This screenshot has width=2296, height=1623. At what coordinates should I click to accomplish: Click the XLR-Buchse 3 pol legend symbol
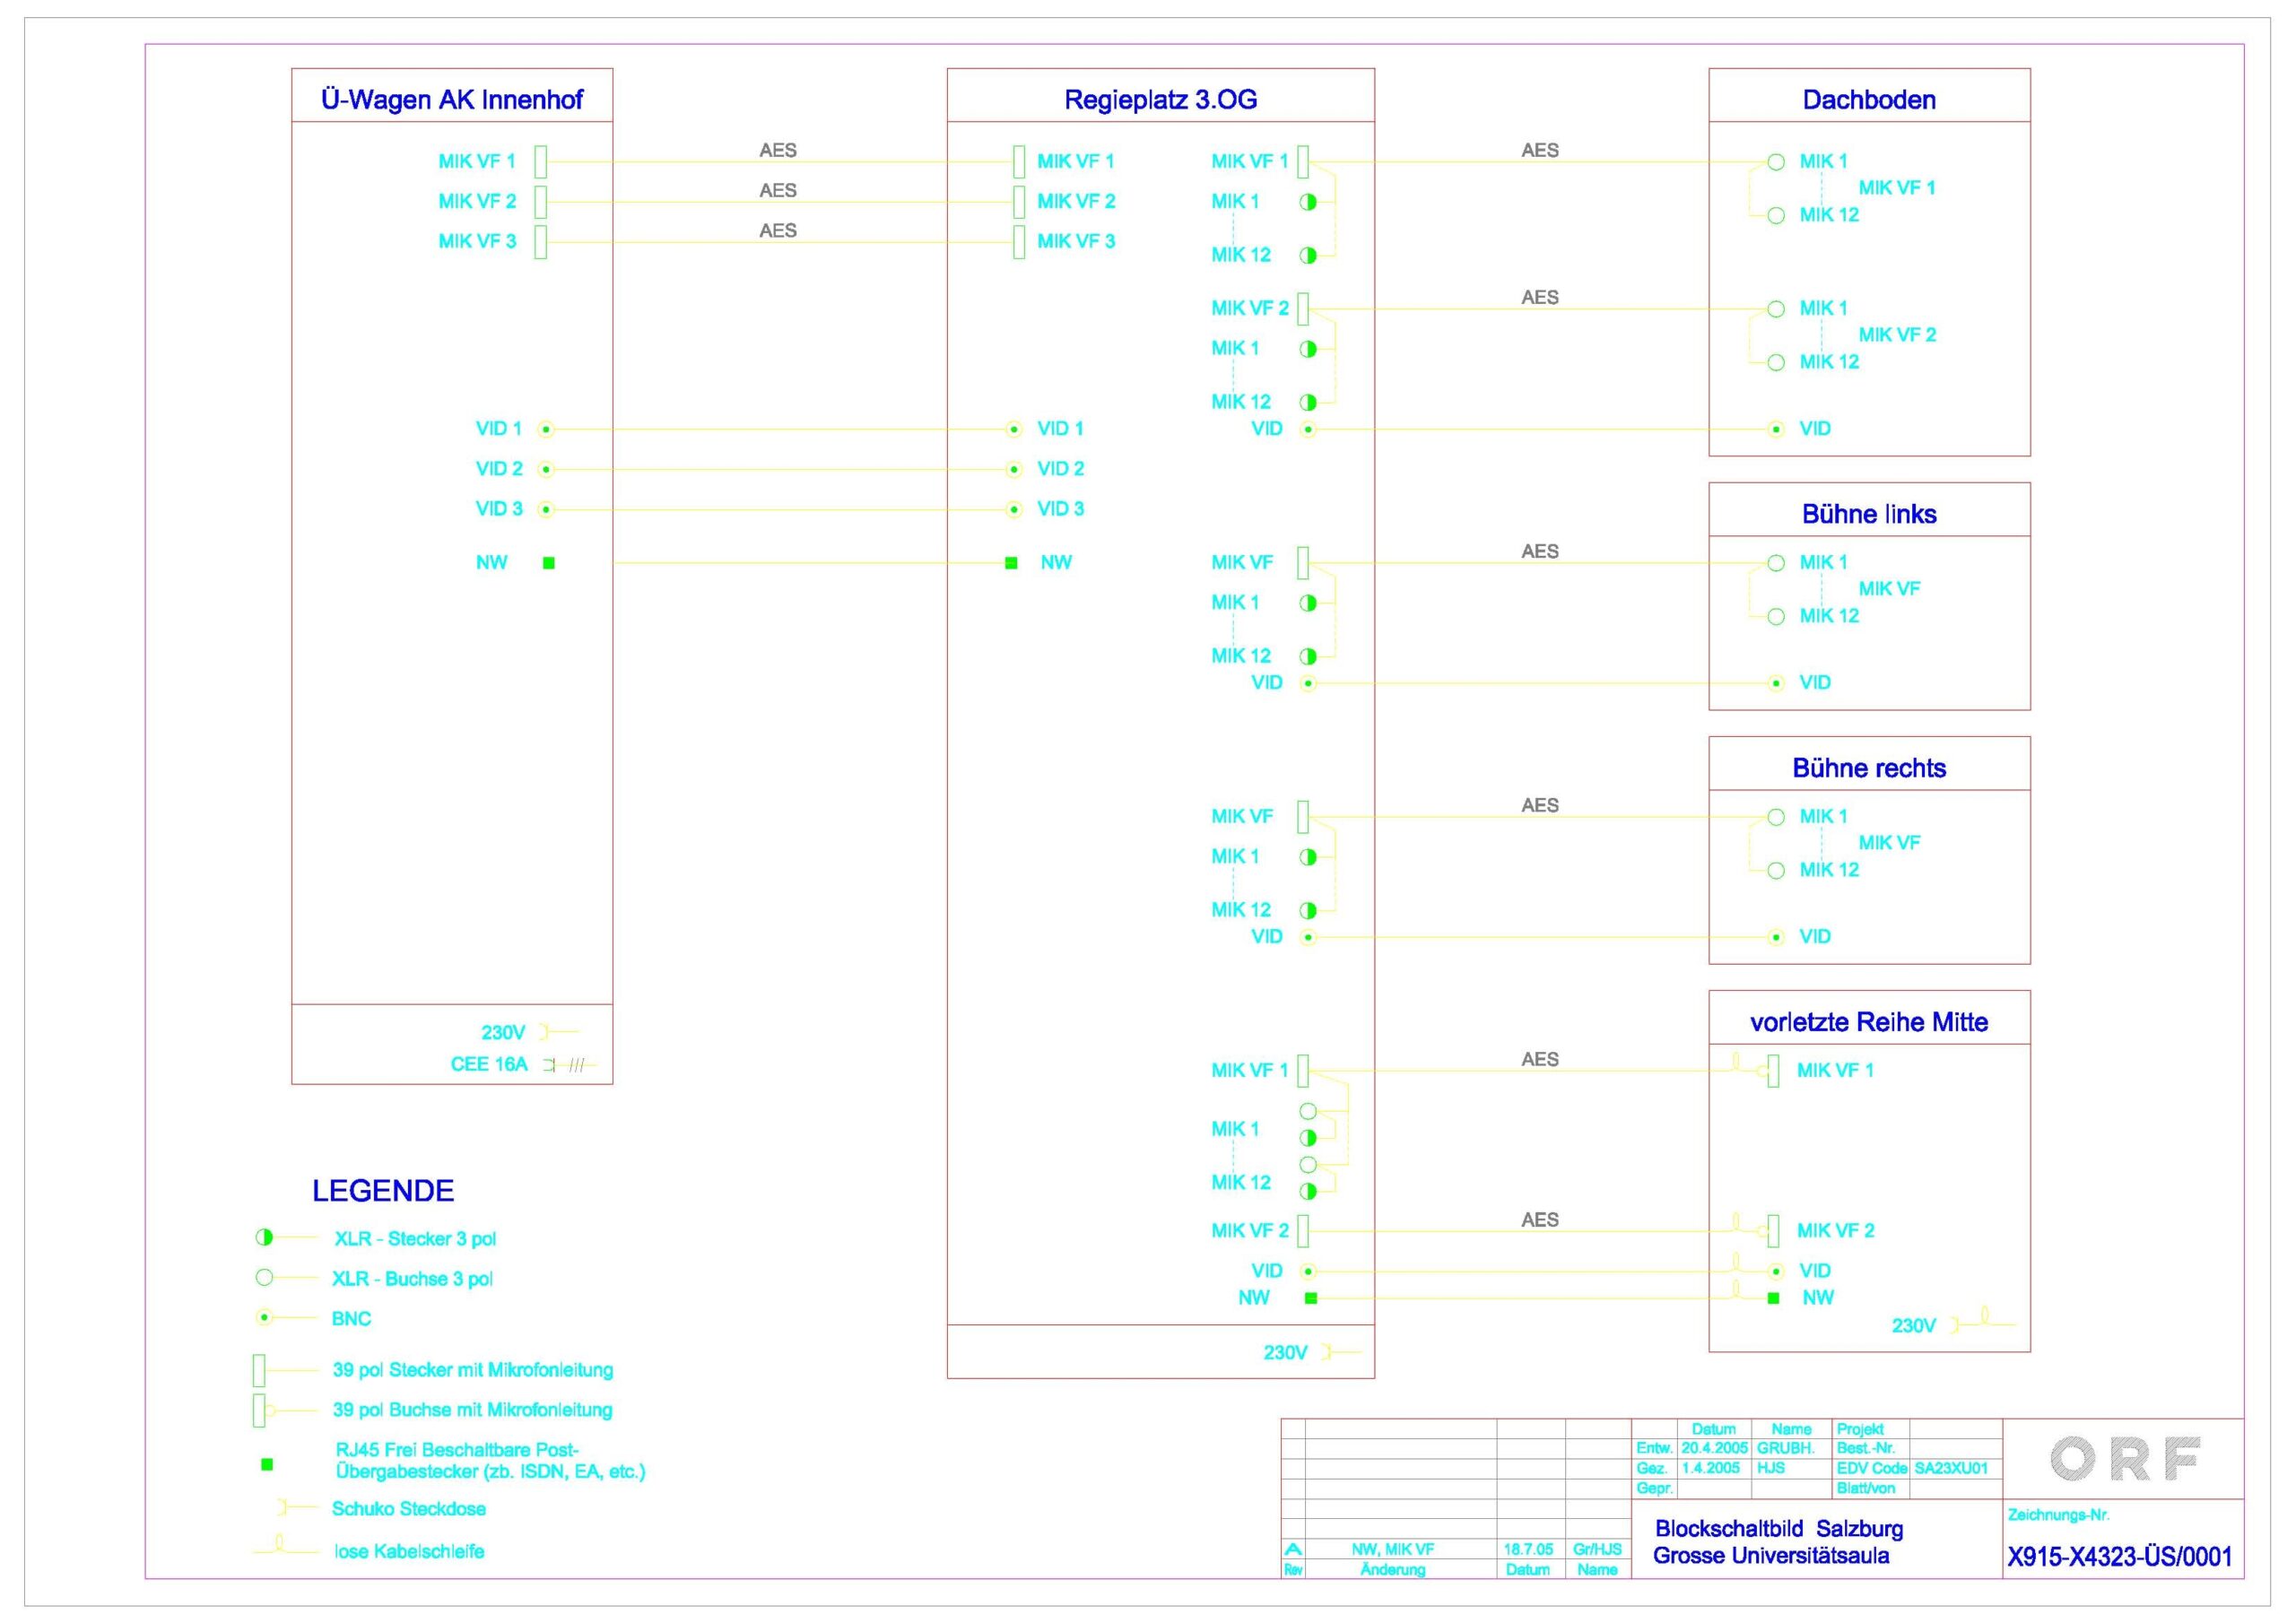point(264,1277)
